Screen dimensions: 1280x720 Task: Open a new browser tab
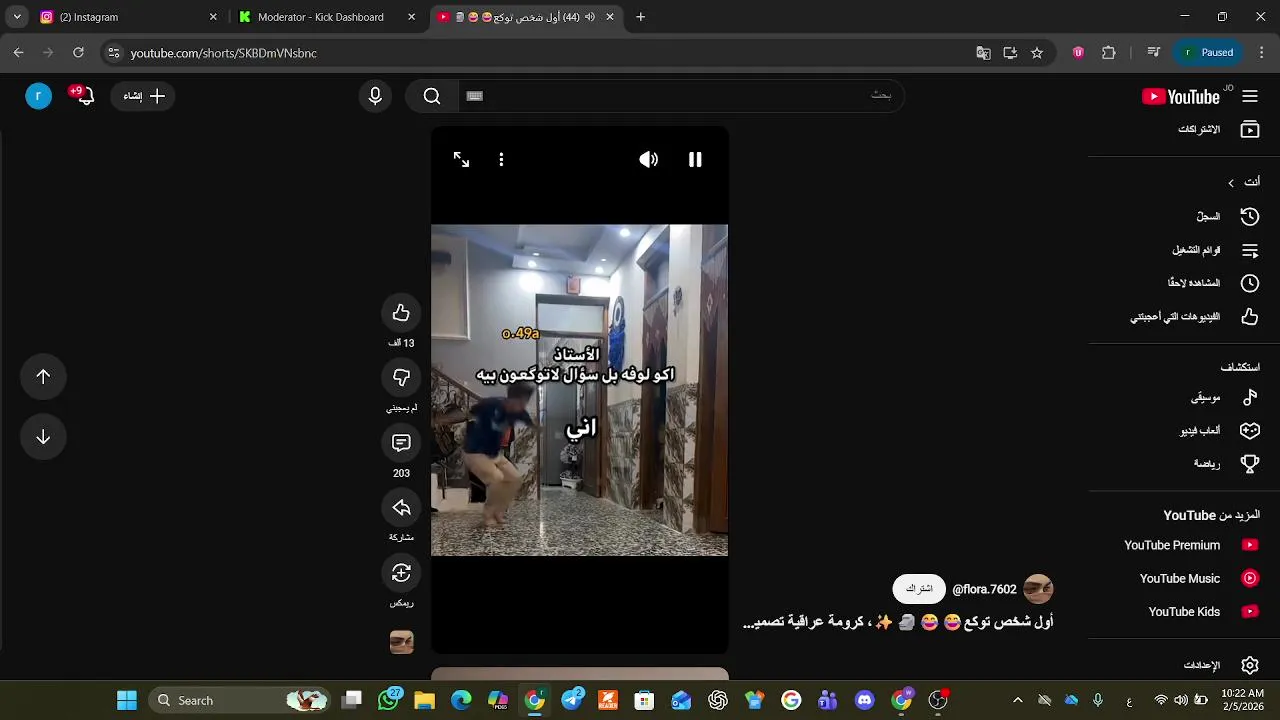coord(641,17)
